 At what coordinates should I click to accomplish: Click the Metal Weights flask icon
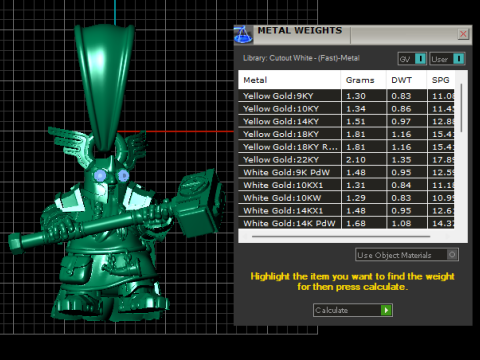click(244, 35)
